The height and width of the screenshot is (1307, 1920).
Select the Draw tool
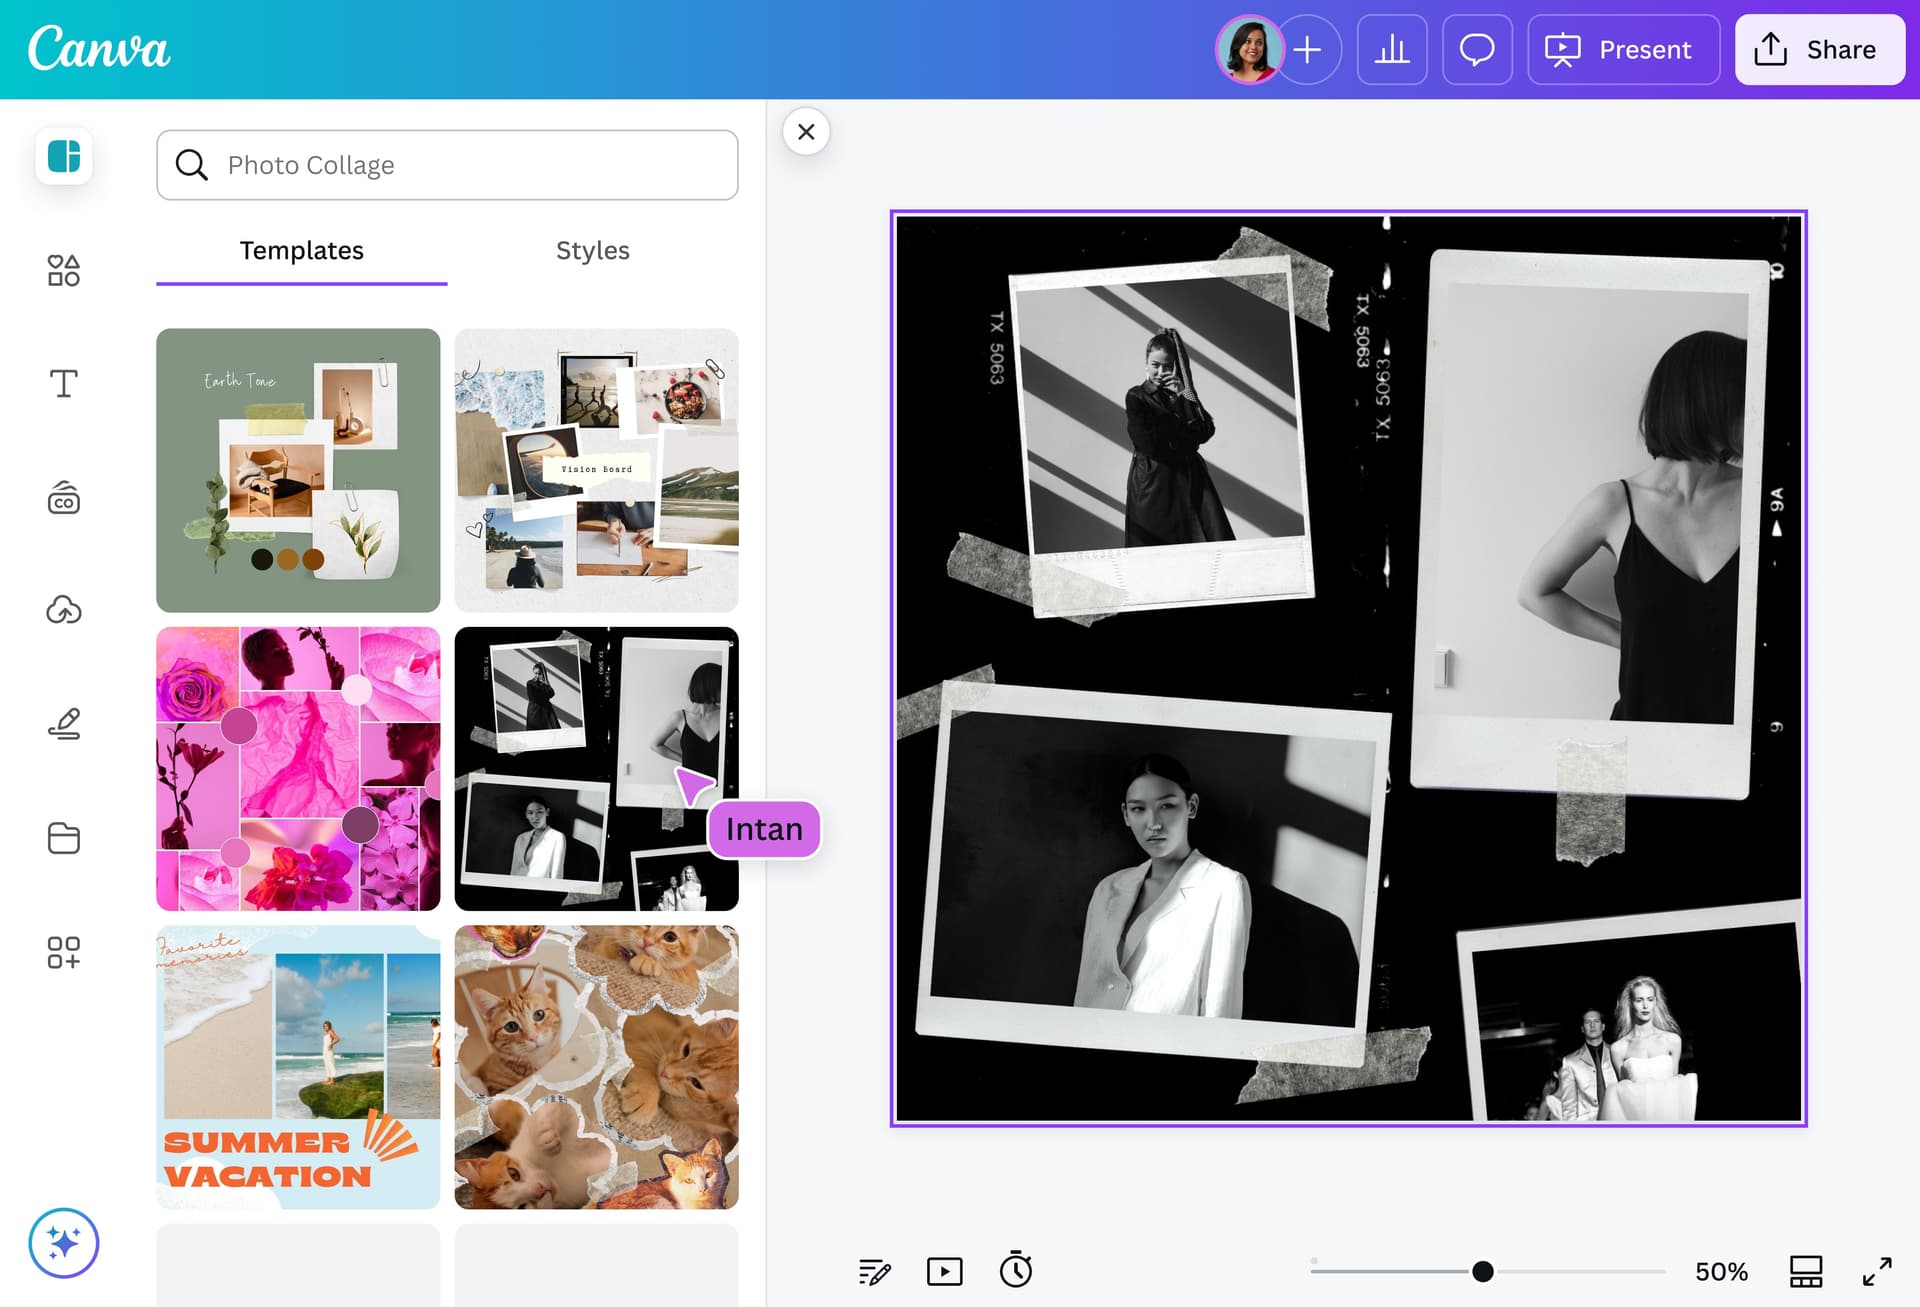63,724
